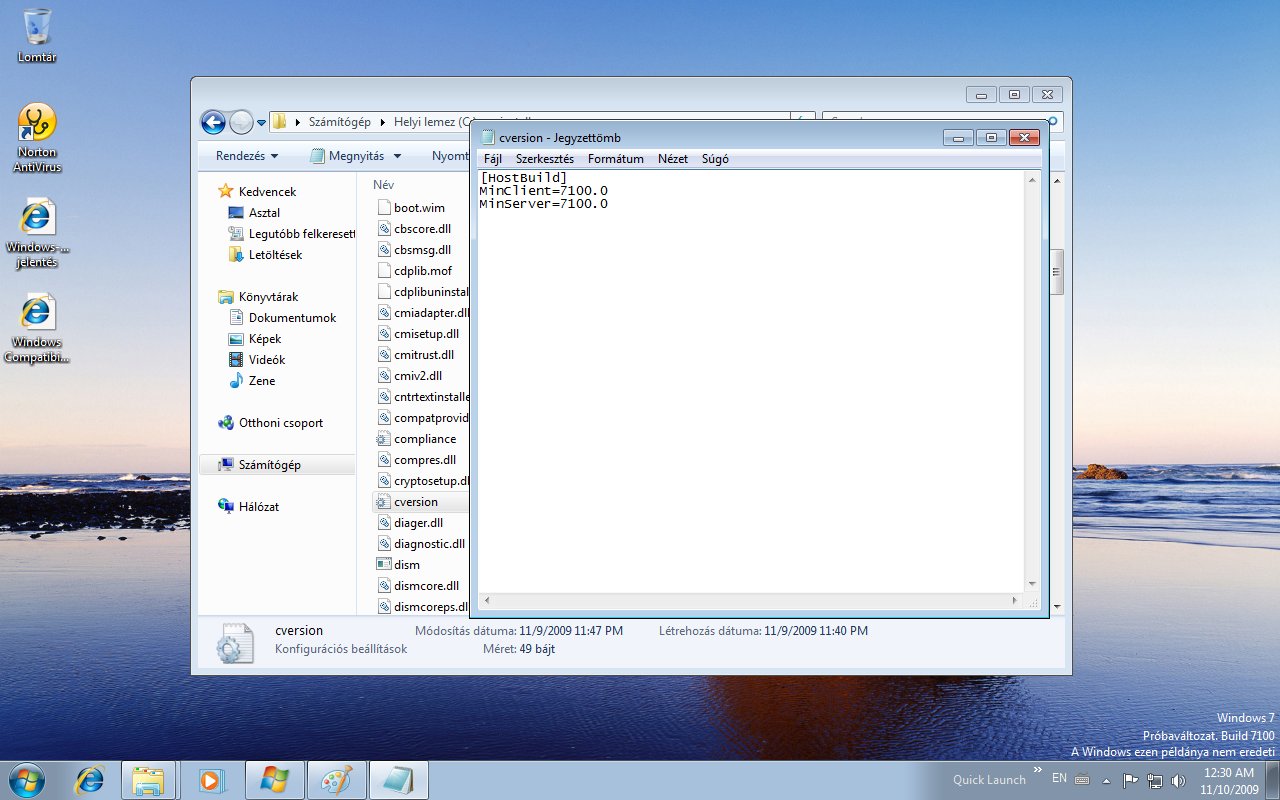Click the clock in the system tray

pos(1229,780)
